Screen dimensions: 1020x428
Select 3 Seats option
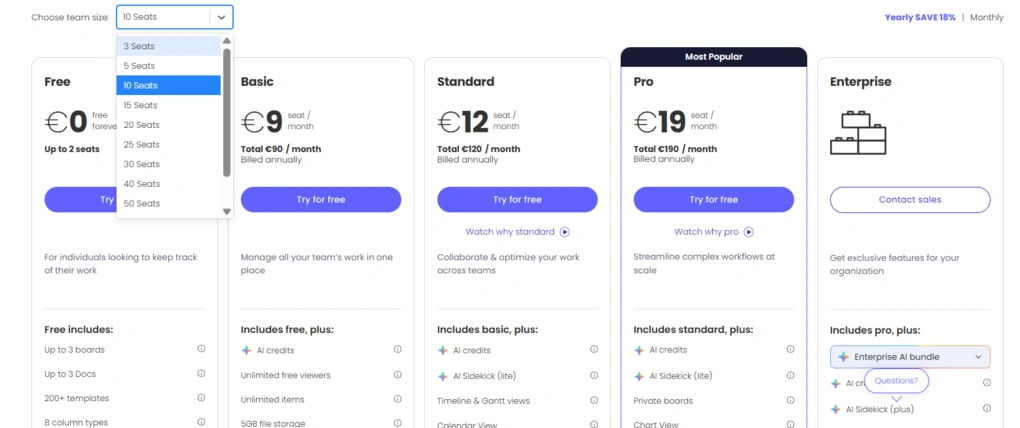point(168,46)
